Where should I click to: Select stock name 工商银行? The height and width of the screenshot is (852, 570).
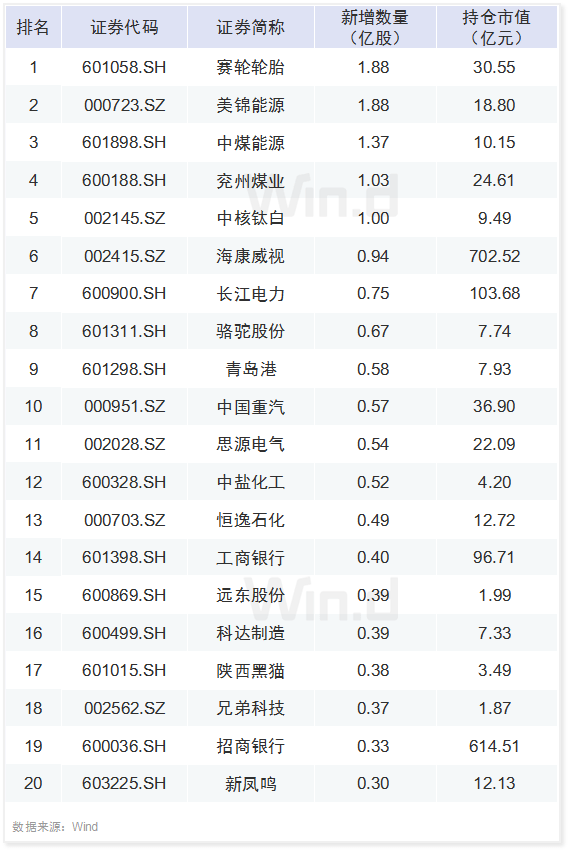point(250,558)
